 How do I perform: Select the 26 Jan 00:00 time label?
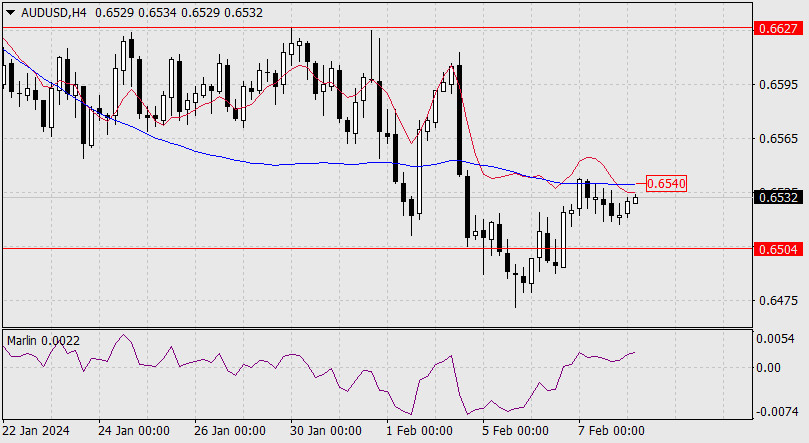230,431
